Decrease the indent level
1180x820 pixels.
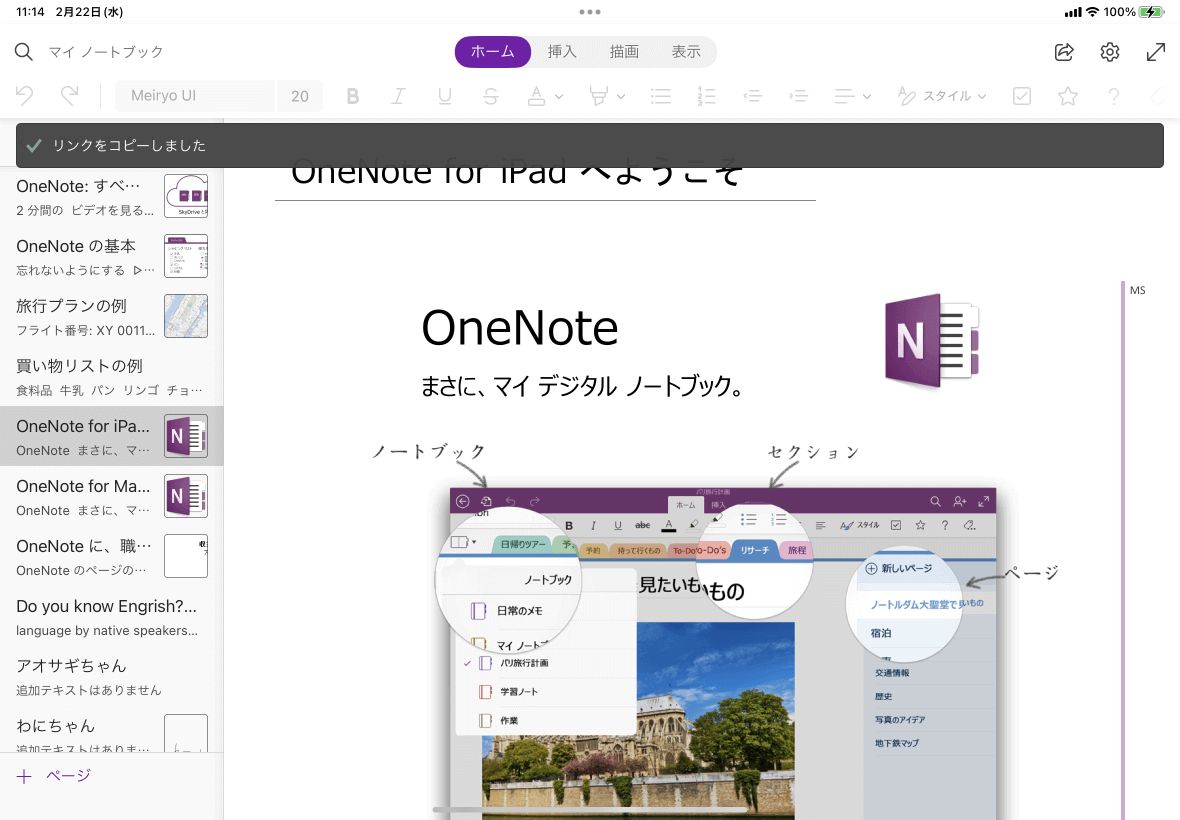click(x=753, y=96)
